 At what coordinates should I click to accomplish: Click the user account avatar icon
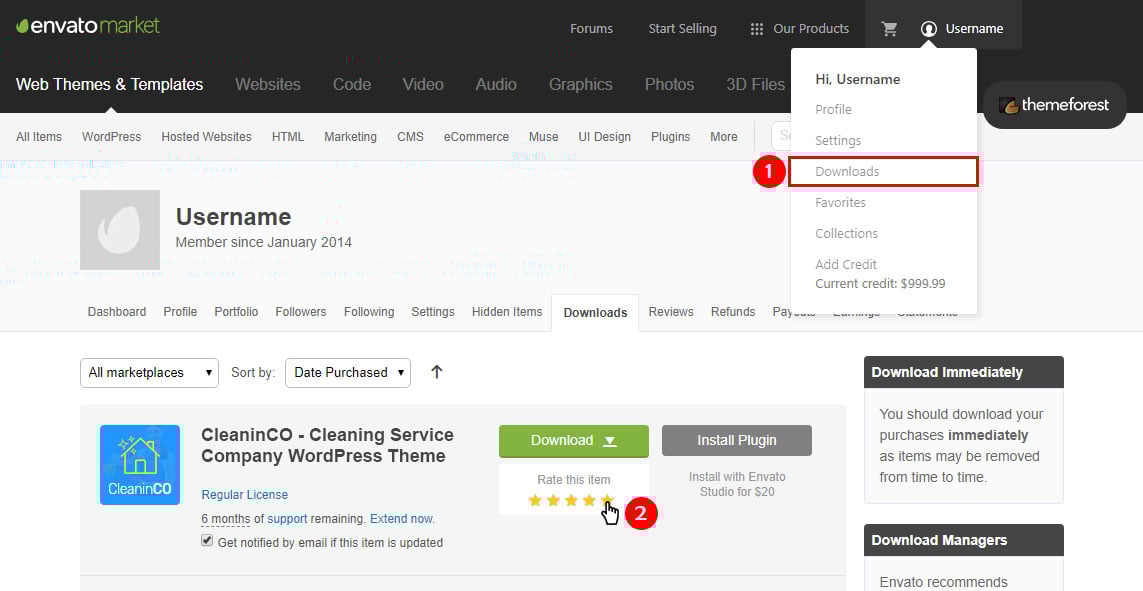[x=929, y=29]
